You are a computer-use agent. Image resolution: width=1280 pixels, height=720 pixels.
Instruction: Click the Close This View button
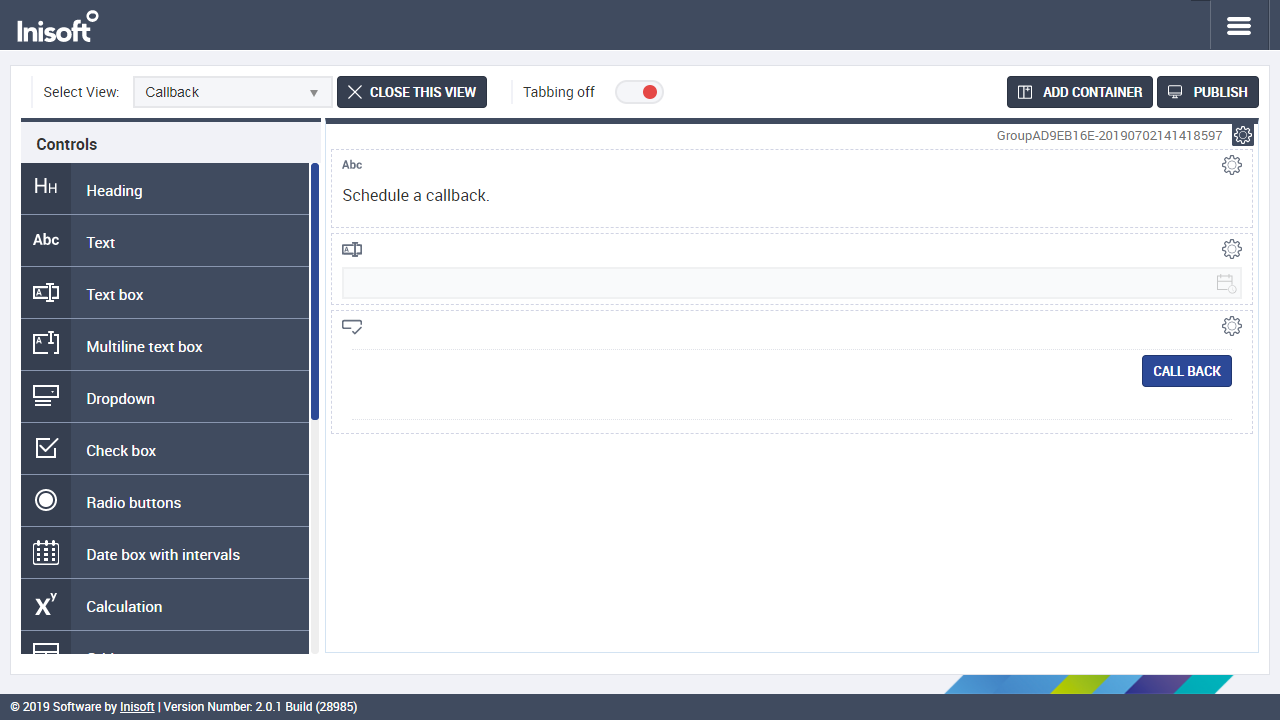tap(412, 92)
